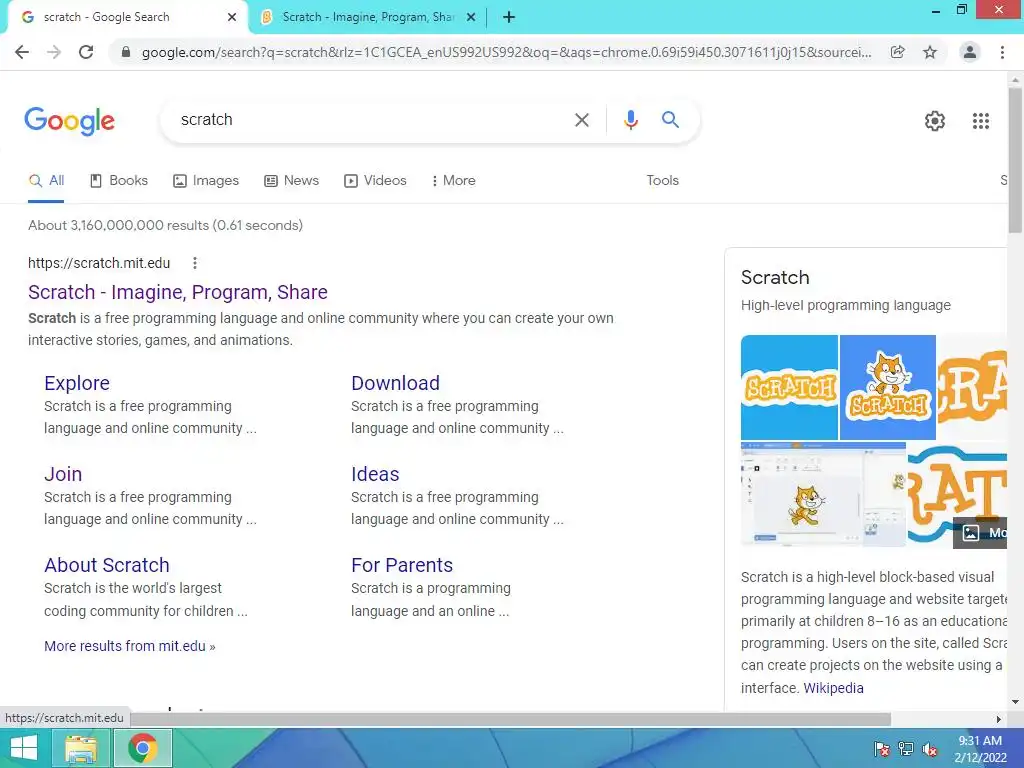1024x768 pixels.
Task: Clear the search box with X
Action: 581,120
